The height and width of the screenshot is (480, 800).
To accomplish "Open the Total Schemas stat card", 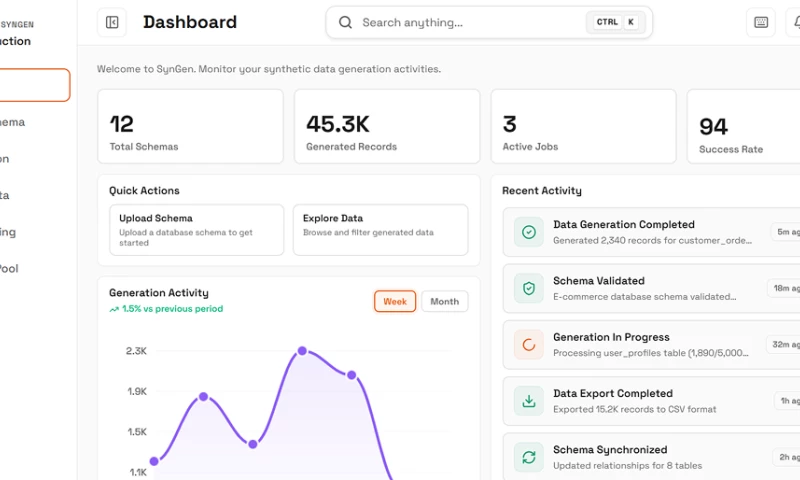I will (x=190, y=127).
